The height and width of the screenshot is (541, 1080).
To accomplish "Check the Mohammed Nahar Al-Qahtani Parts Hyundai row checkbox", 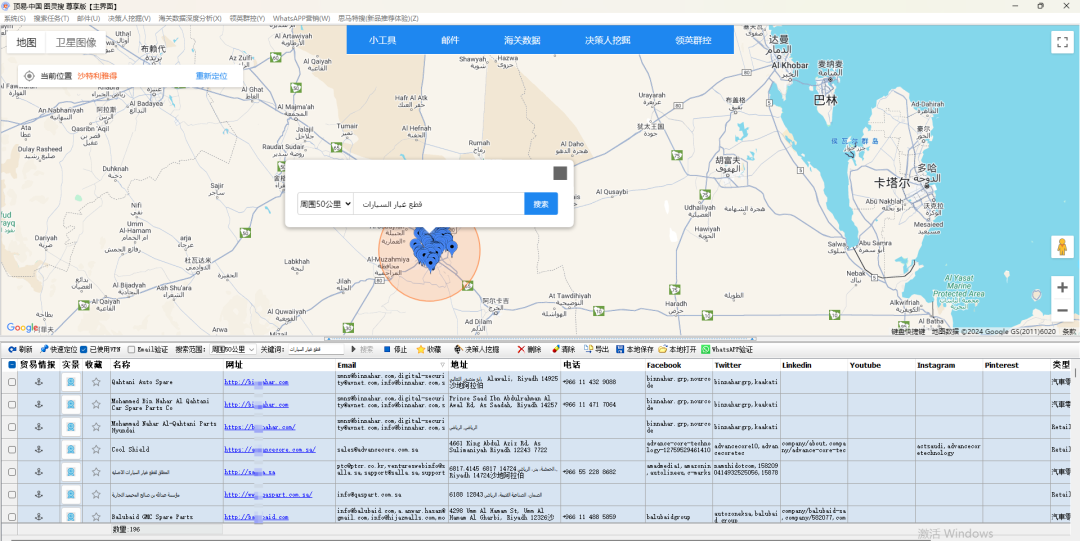I will [x=12, y=427].
